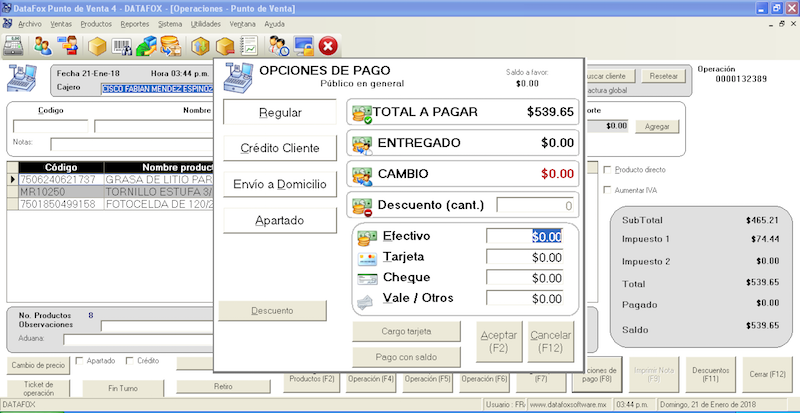
Task: Click the locked monitor toolbar icon
Action: point(304,46)
